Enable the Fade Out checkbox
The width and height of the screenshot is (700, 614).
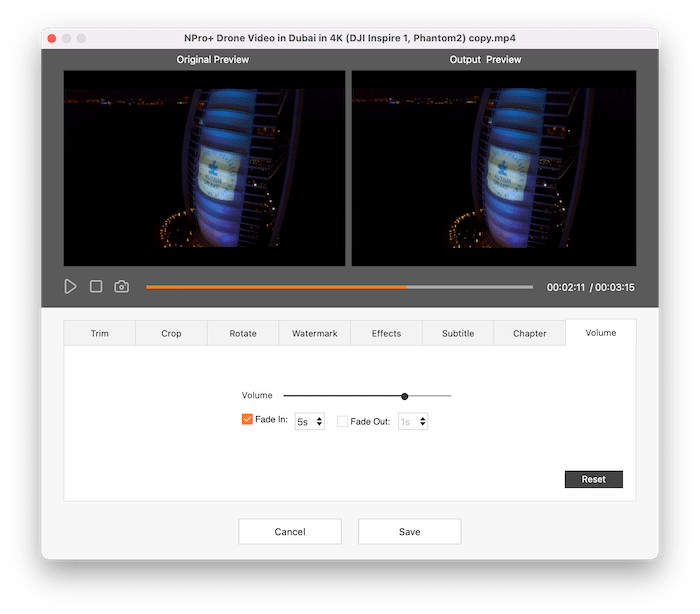tap(343, 421)
